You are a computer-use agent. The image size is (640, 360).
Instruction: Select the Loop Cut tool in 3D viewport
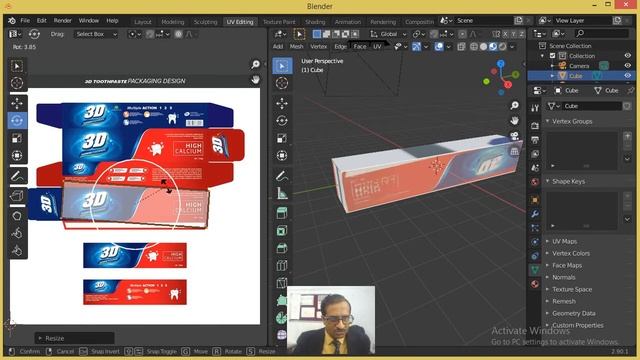point(282,265)
